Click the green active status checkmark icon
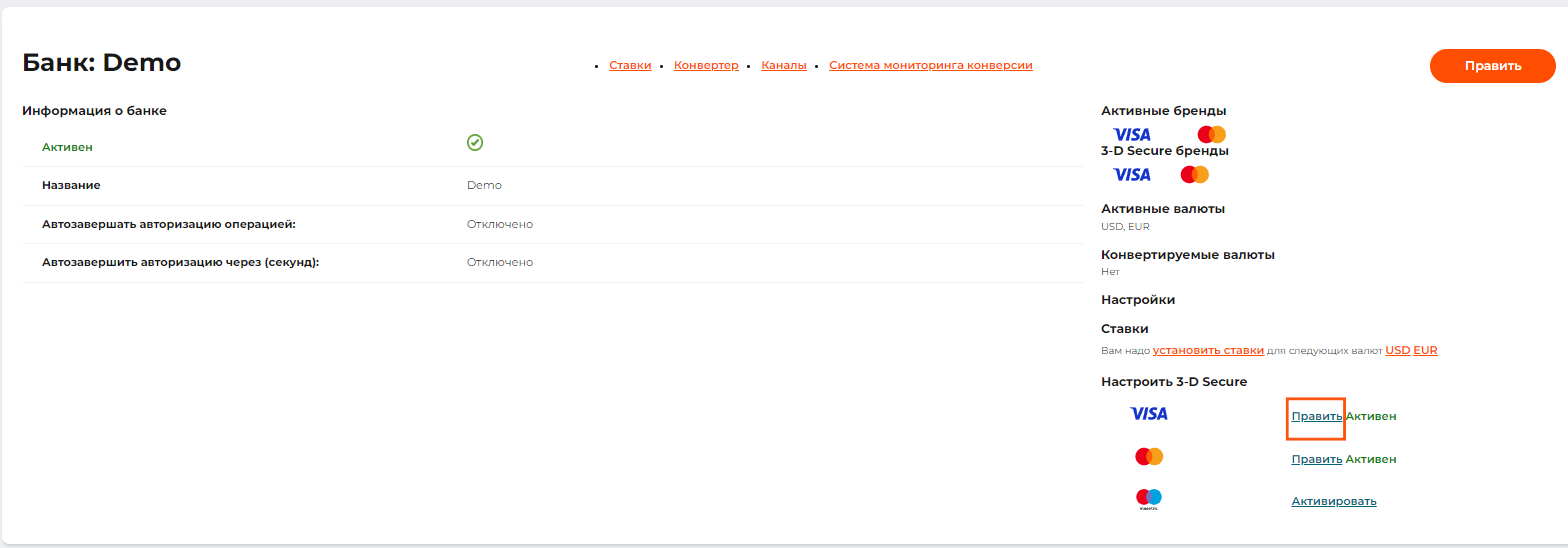Viewport: 1568px width, 548px height. click(x=475, y=143)
